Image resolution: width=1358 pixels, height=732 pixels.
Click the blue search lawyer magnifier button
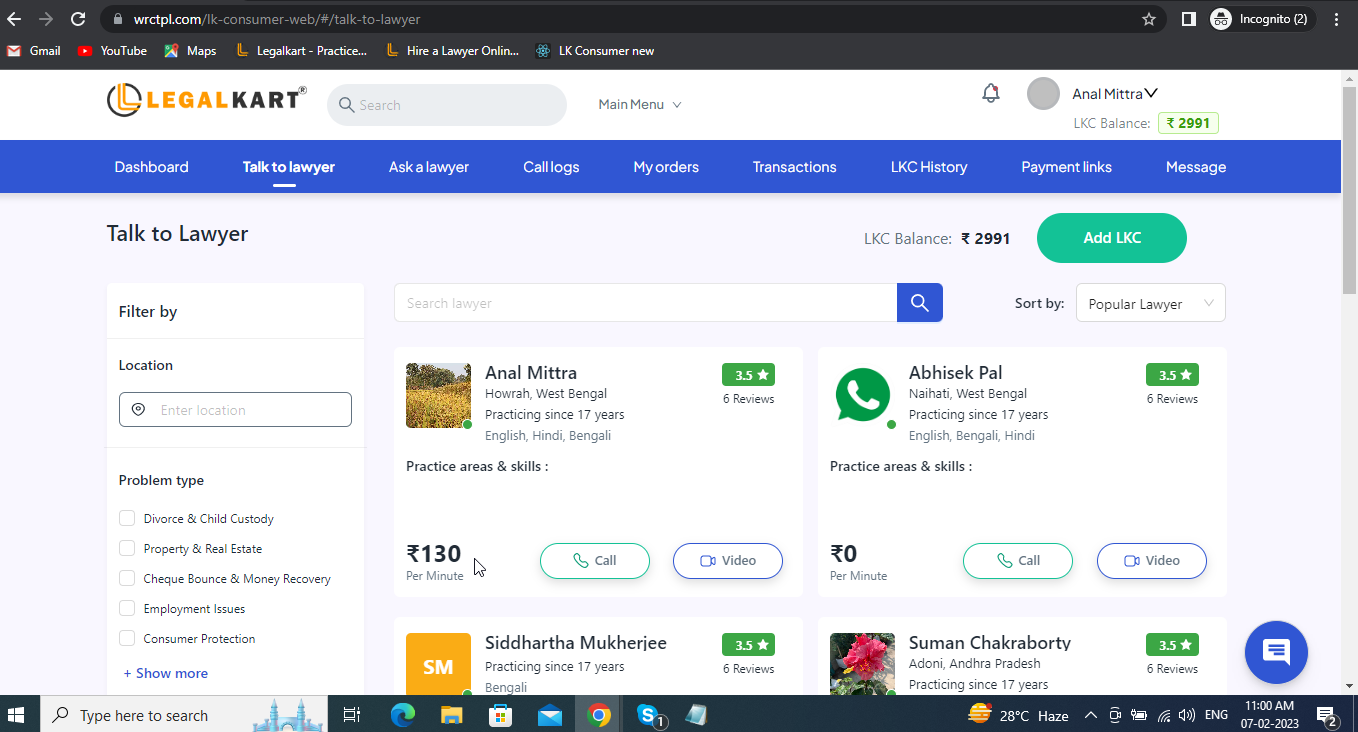[919, 303]
